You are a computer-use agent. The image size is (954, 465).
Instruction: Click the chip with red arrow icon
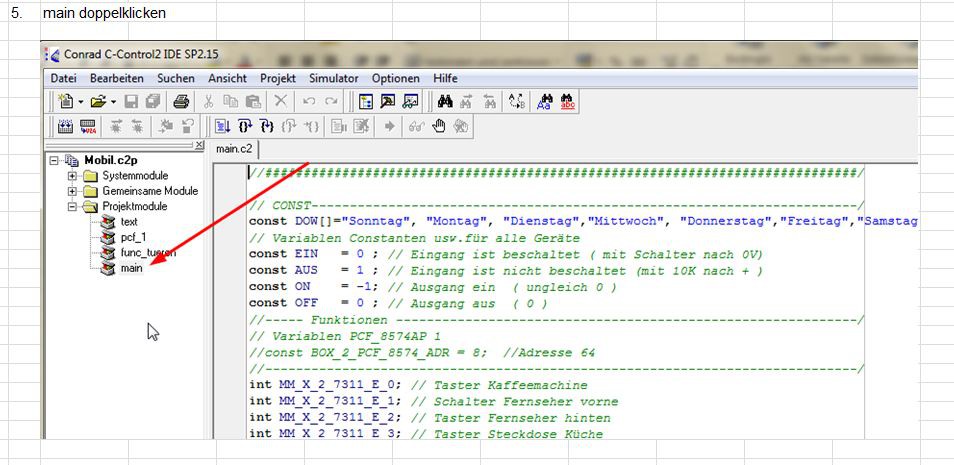[x=88, y=126]
